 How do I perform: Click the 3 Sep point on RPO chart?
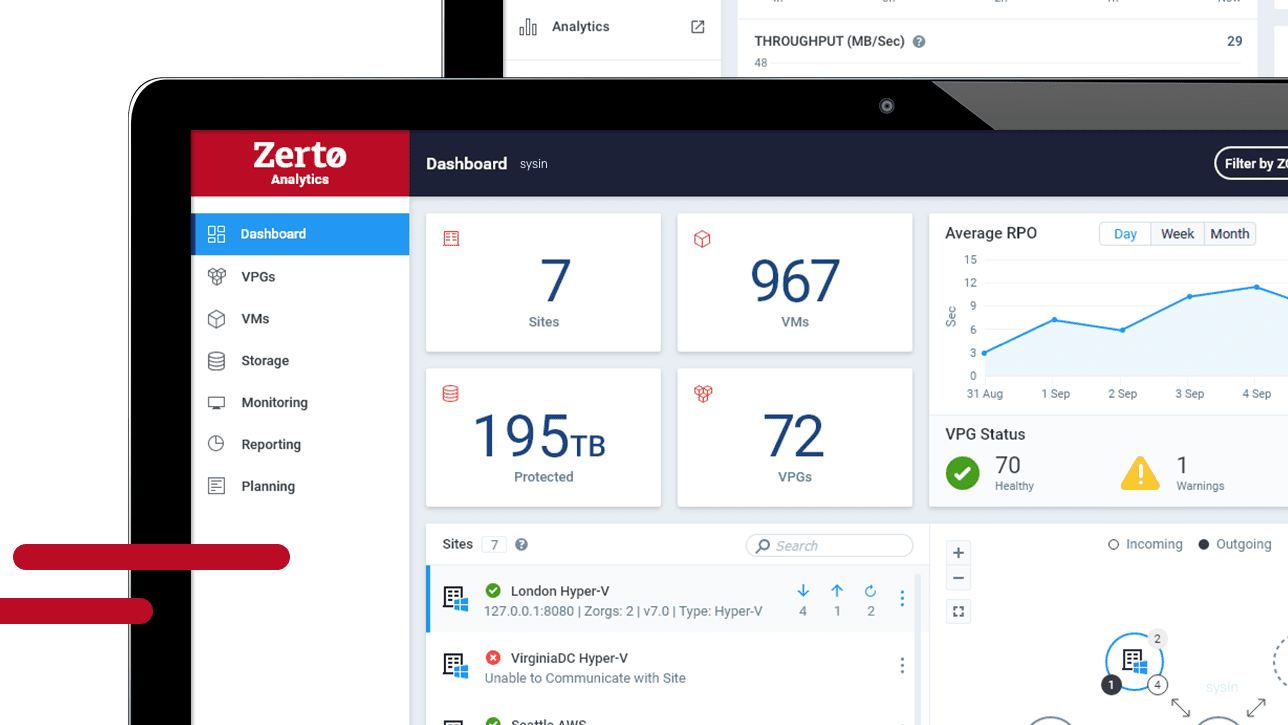[x=1189, y=297]
